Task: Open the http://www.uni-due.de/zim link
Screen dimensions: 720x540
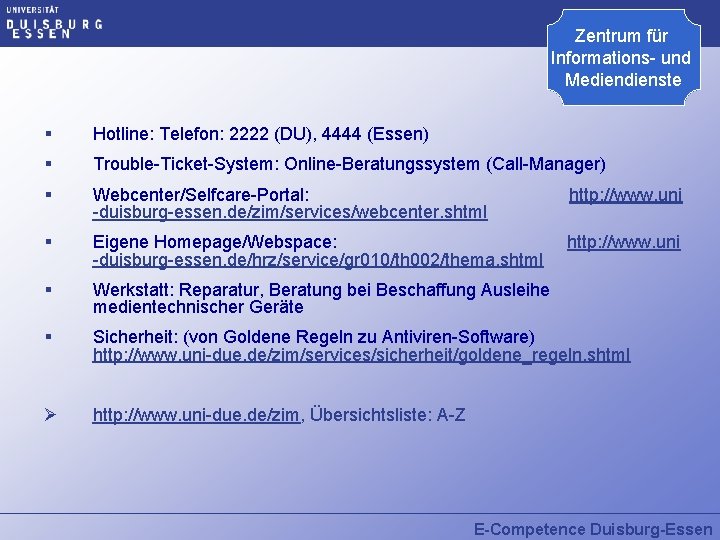Action: pyautogui.click(x=196, y=415)
